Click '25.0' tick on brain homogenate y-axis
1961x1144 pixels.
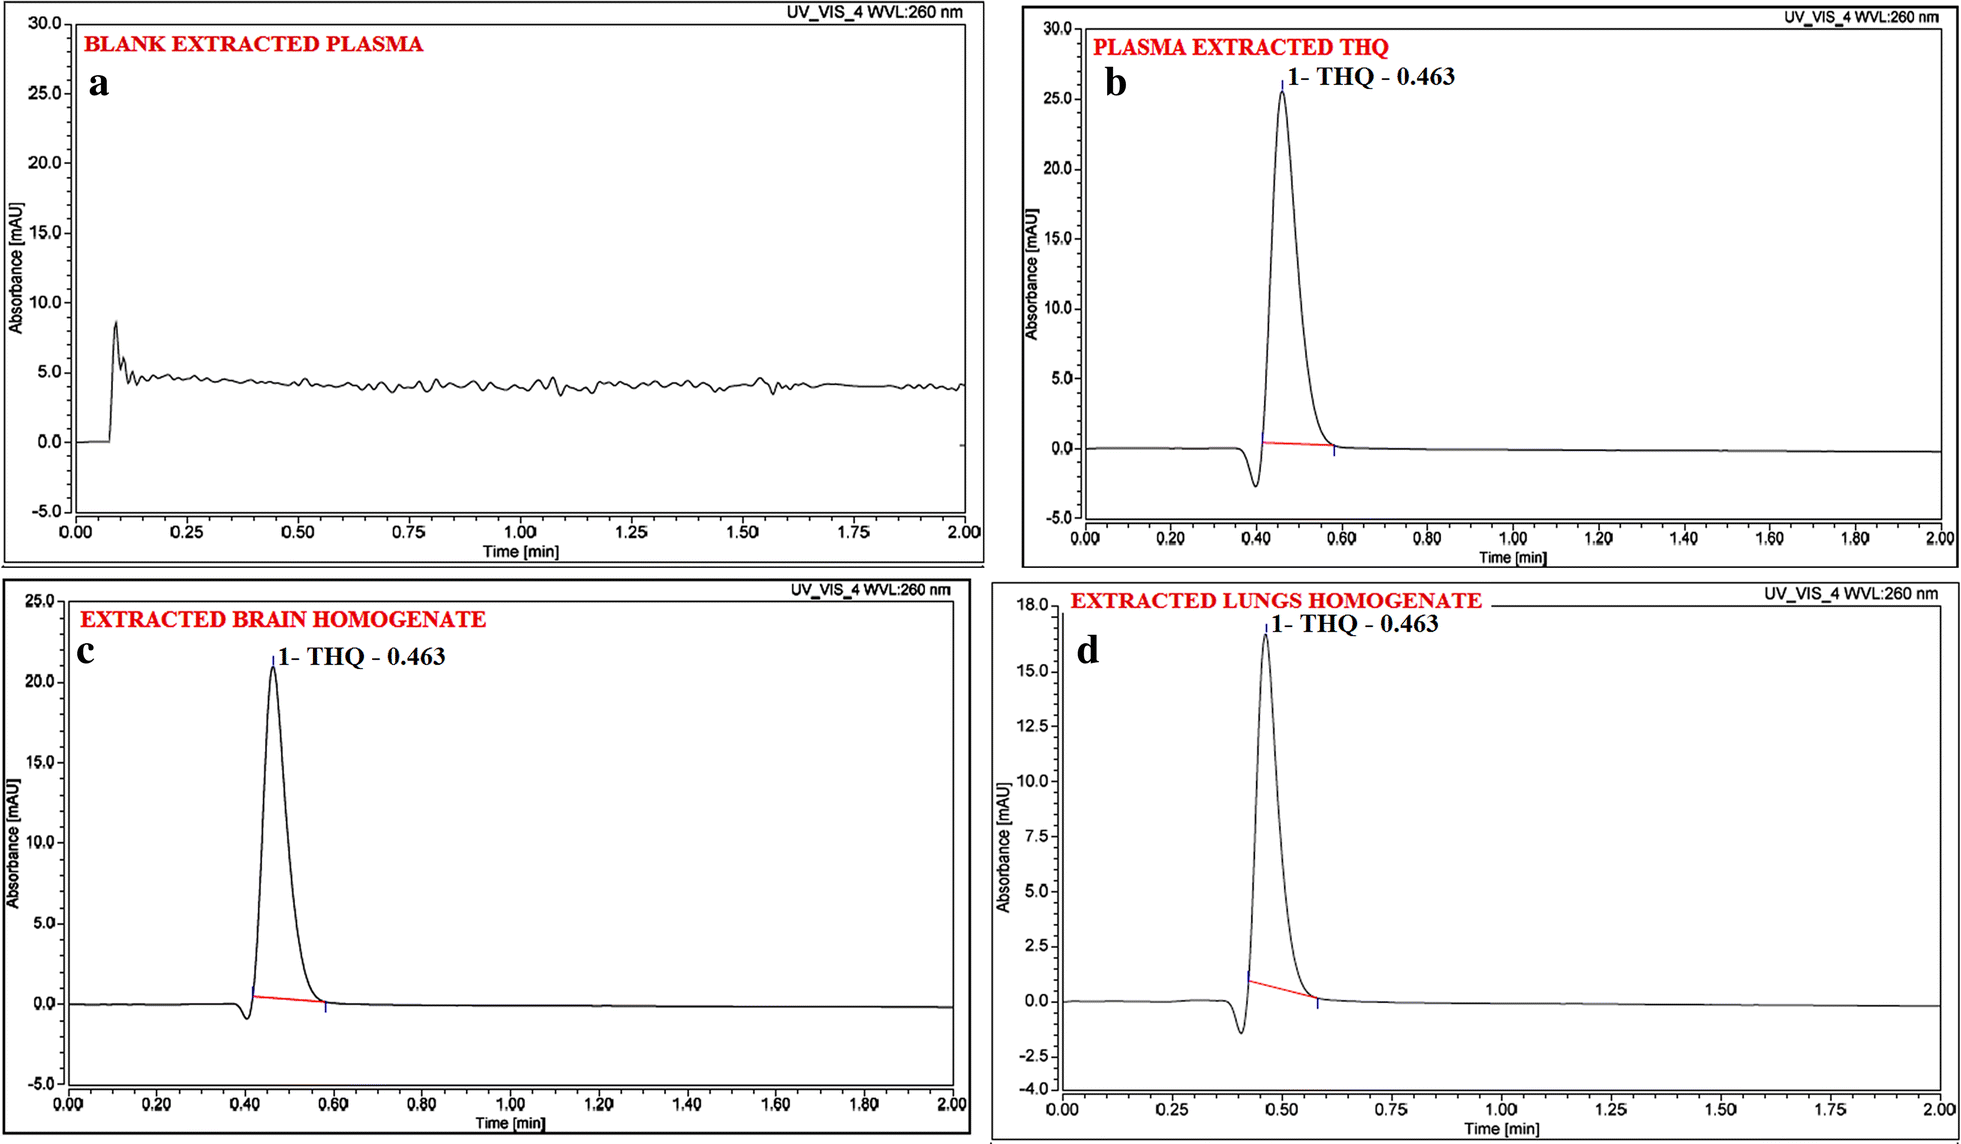40,601
